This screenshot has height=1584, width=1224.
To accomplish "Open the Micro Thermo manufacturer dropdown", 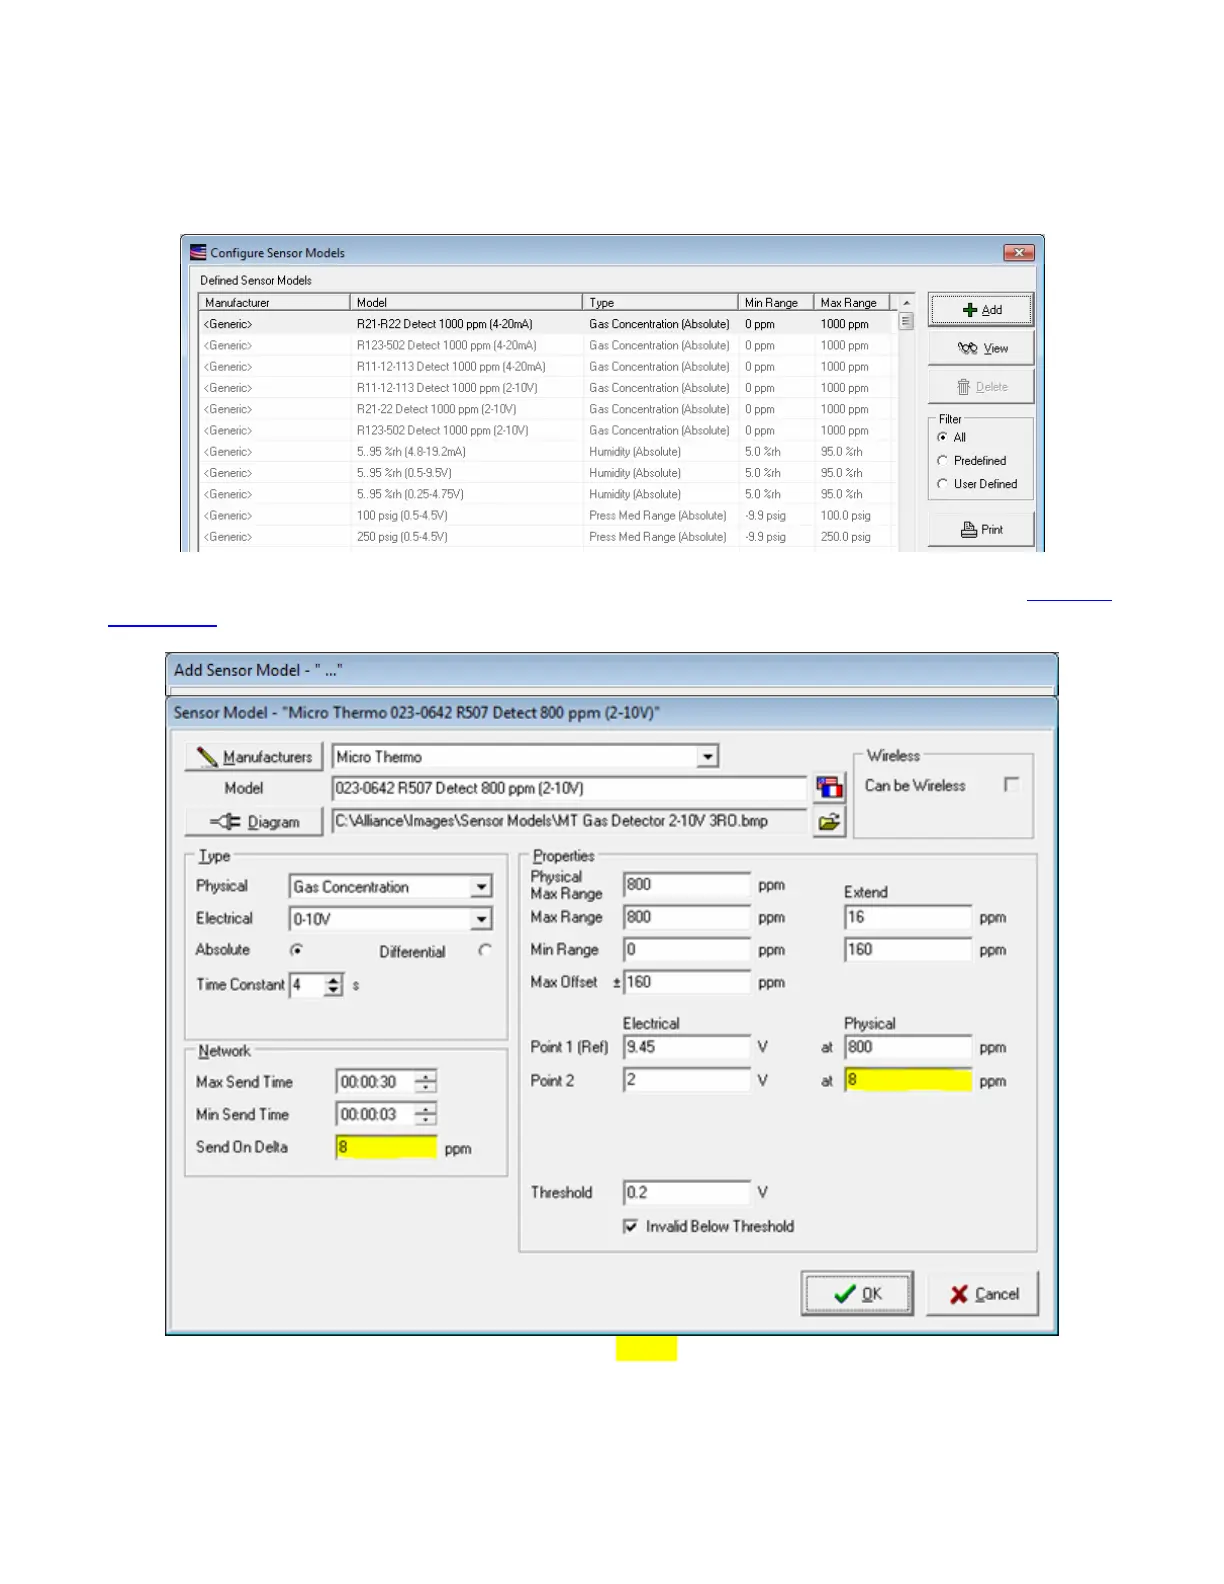I will 708,757.
